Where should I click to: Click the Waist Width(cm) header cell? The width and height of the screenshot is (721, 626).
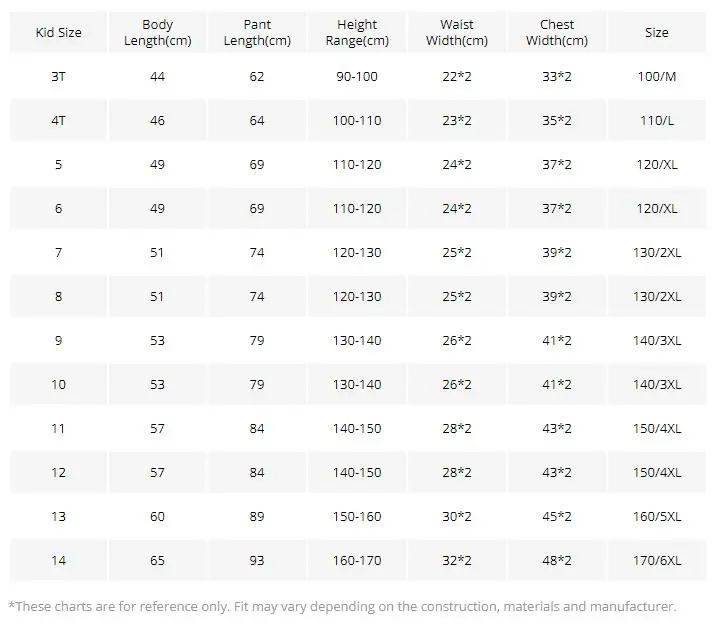pyautogui.click(x=457, y=33)
